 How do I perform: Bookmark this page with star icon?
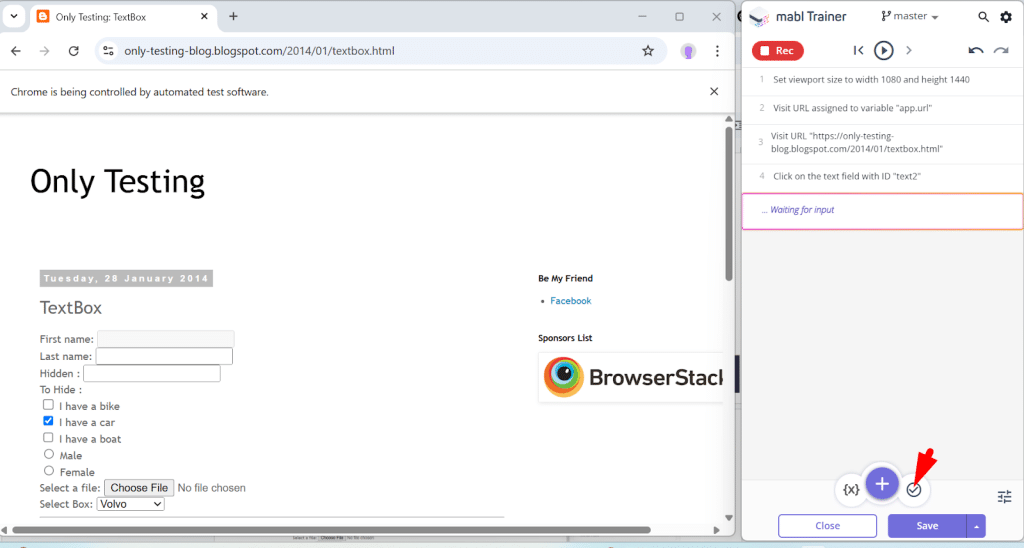coord(648,51)
